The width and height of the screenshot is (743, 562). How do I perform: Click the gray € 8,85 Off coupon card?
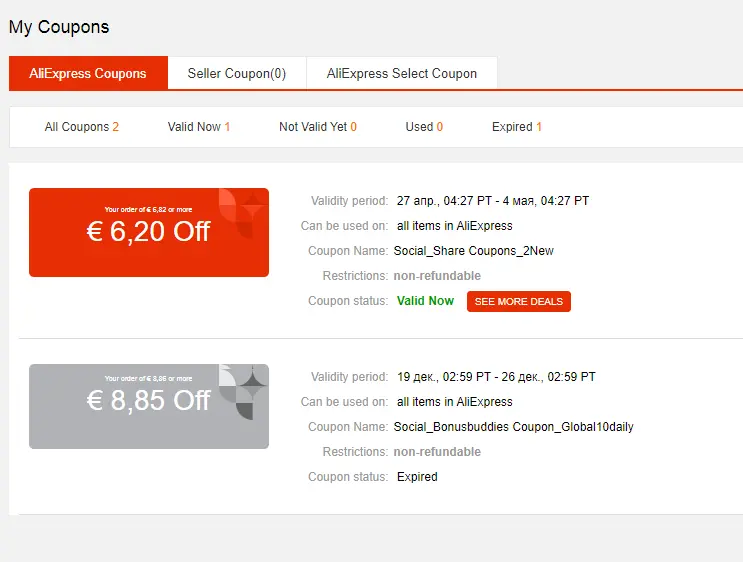(x=149, y=406)
